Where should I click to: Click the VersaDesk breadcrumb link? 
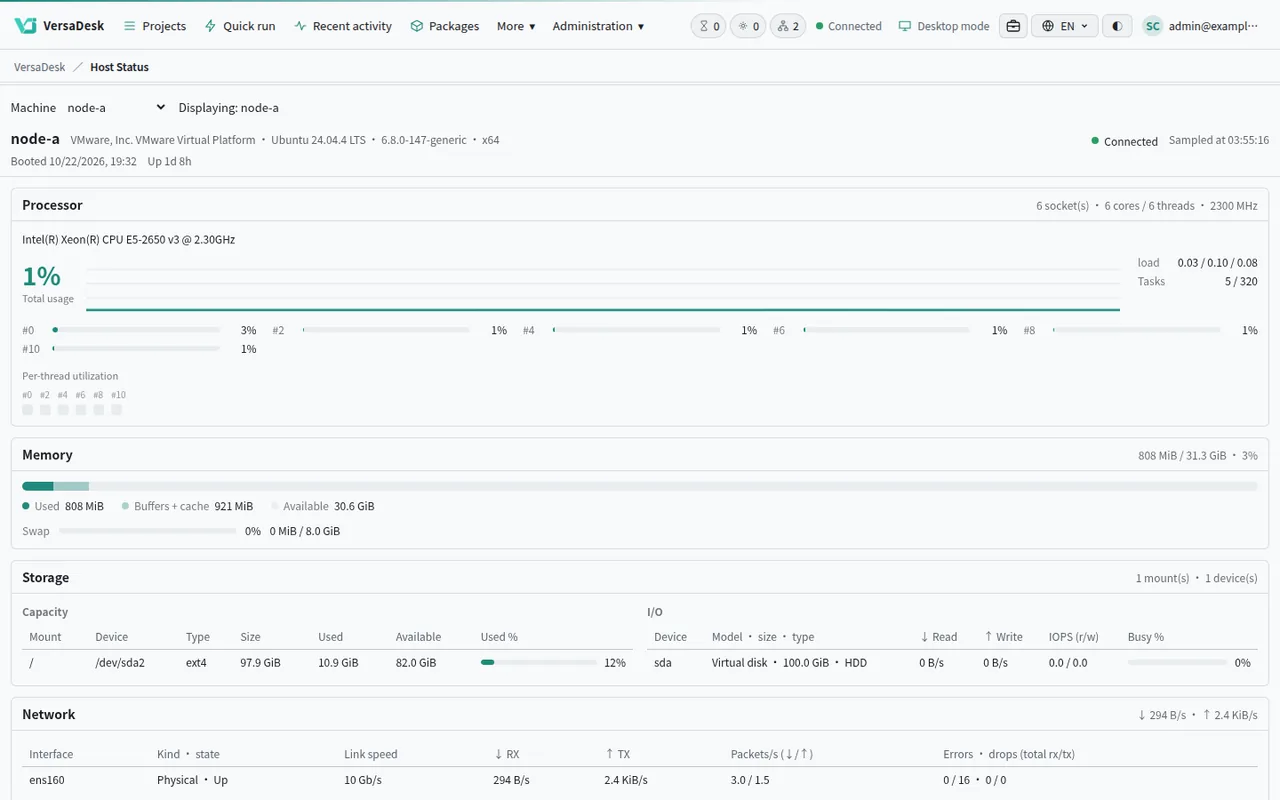[x=40, y=67]
